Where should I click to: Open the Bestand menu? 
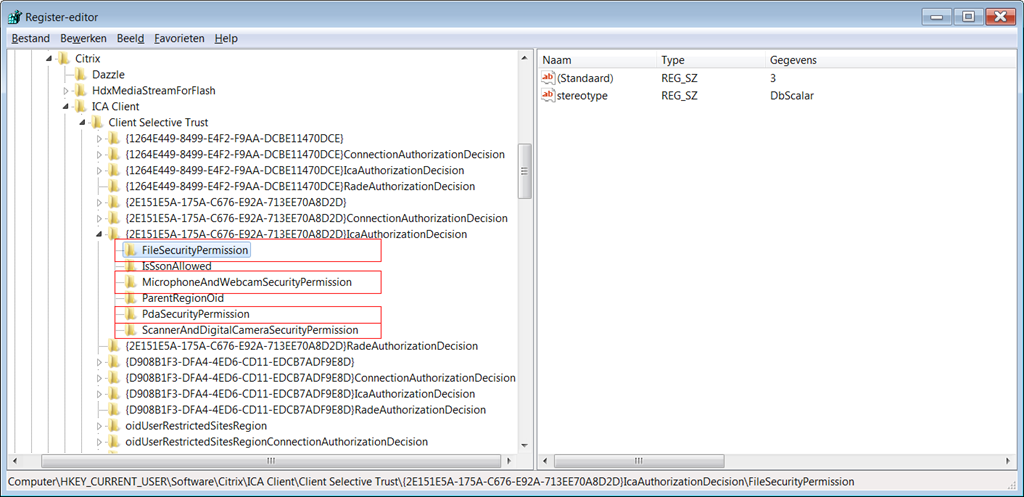click(x=30, y=38)
